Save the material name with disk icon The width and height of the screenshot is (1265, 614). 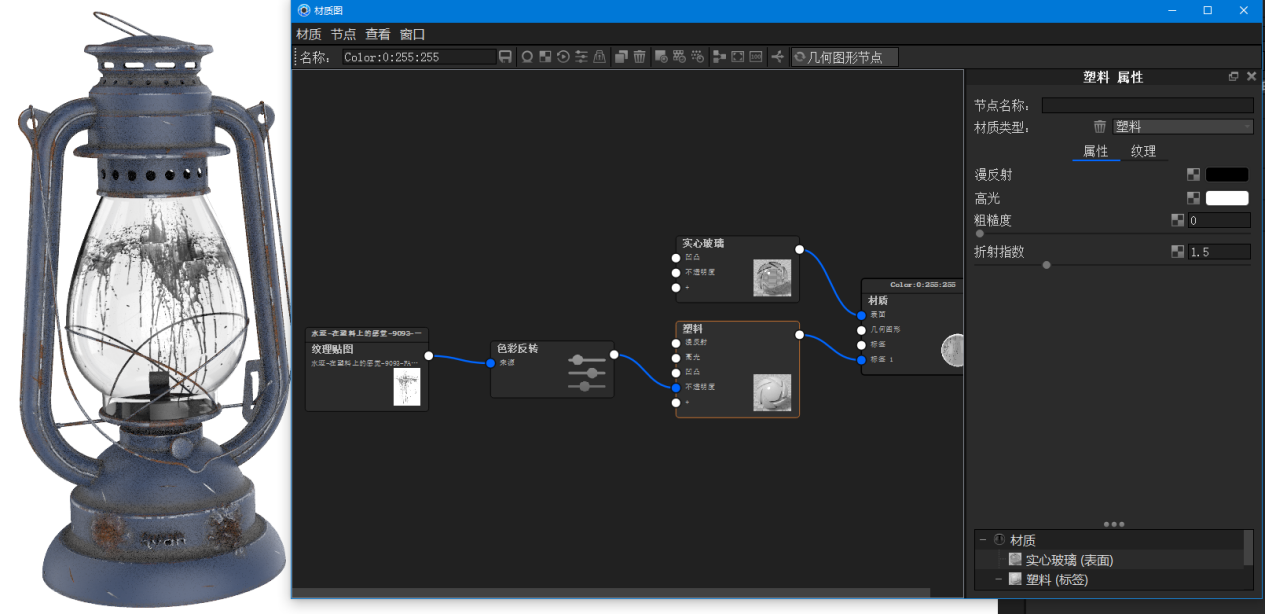tap(505, 57)
